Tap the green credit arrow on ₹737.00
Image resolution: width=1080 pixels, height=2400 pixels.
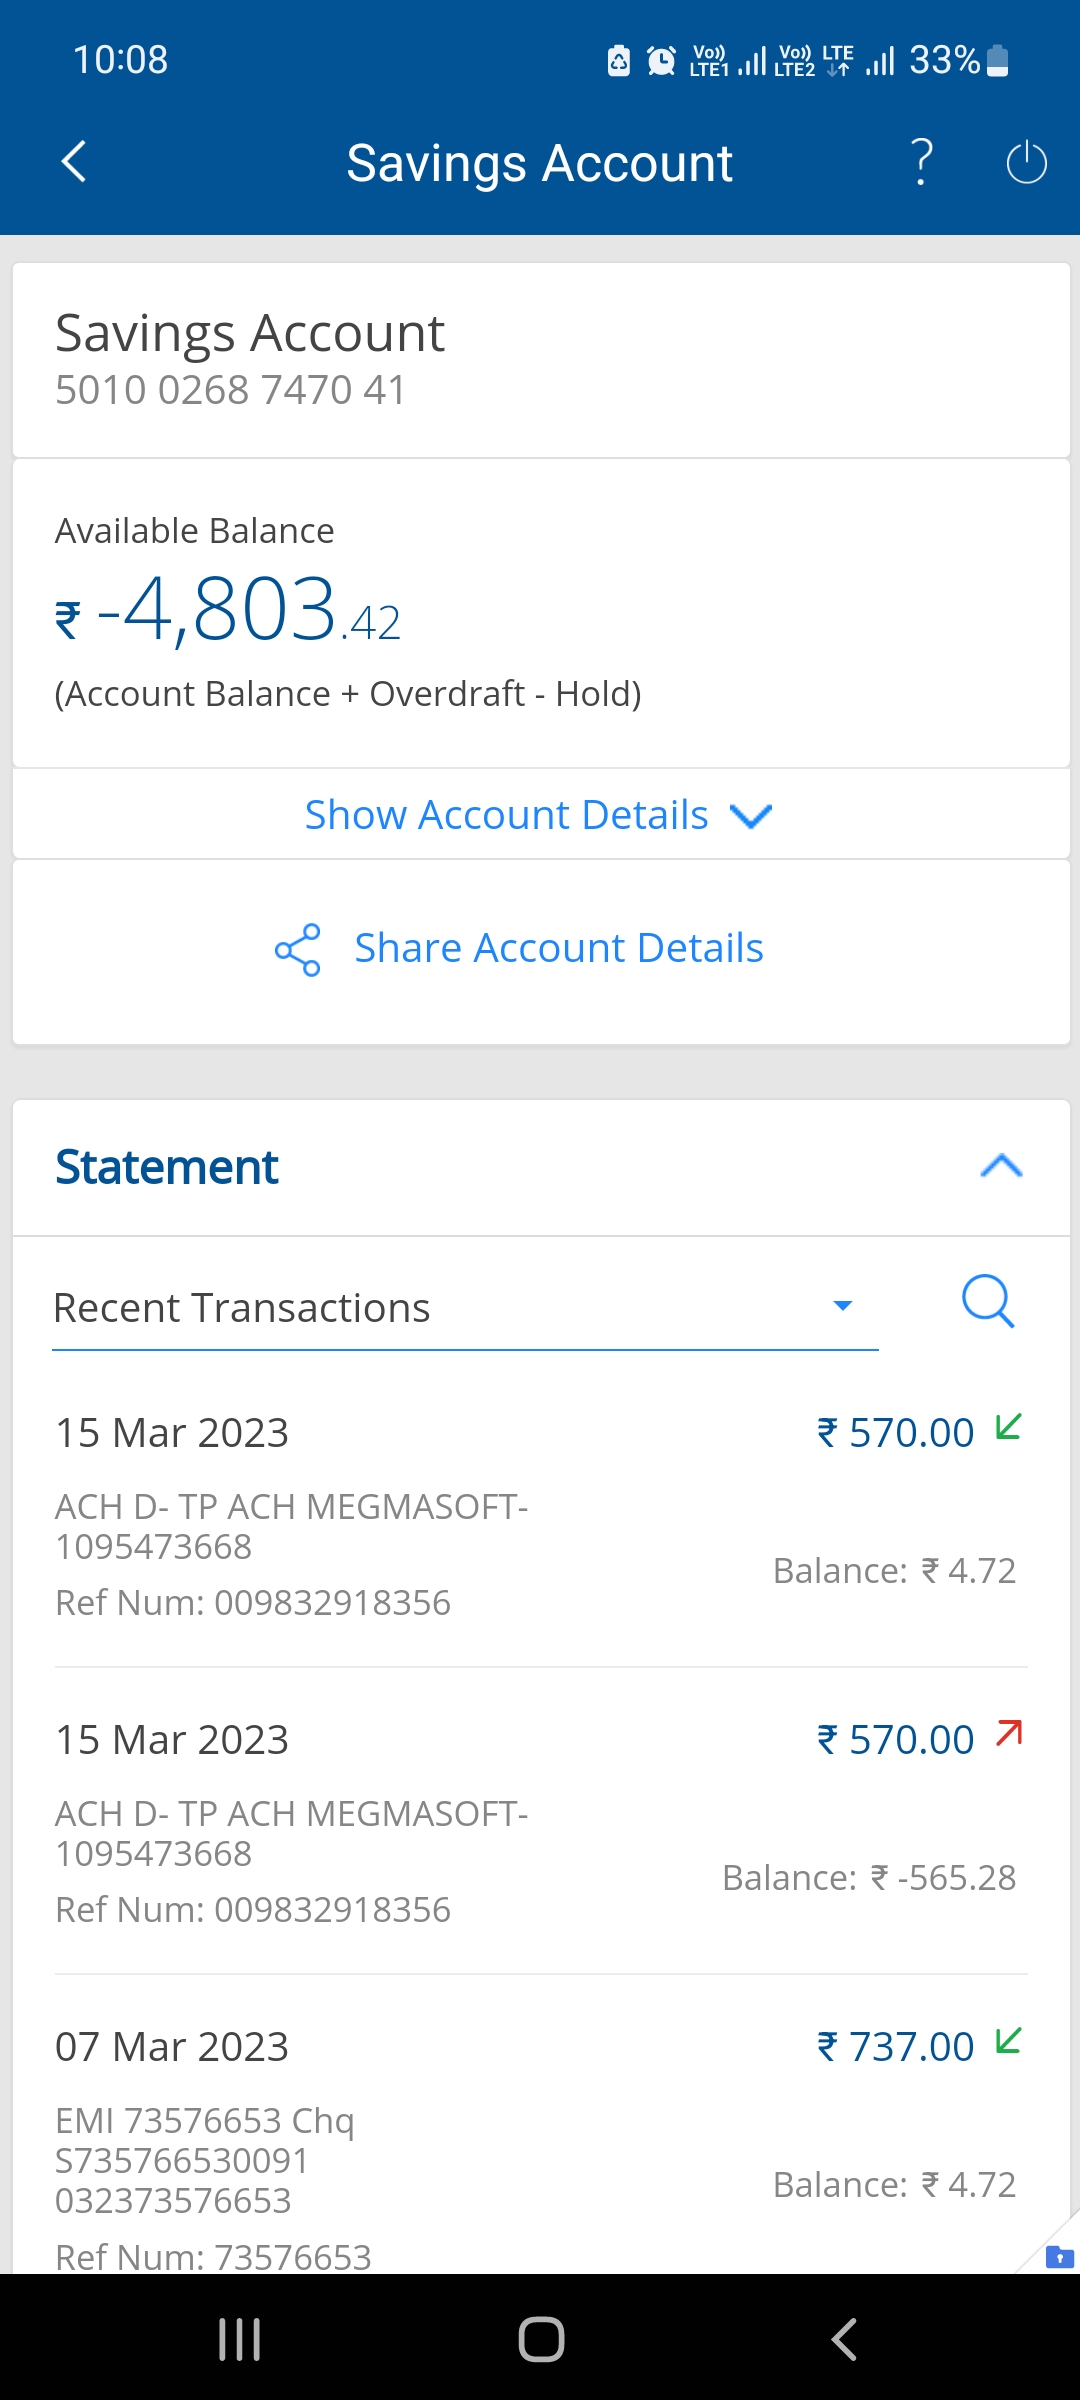[x=1009, y=2040]
